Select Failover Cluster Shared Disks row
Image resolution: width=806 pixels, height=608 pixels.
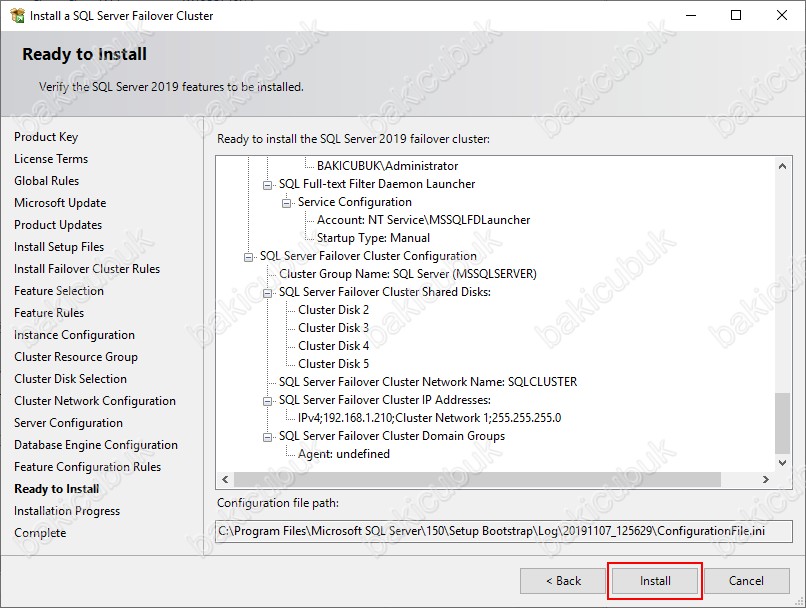[x=384, y=292]
